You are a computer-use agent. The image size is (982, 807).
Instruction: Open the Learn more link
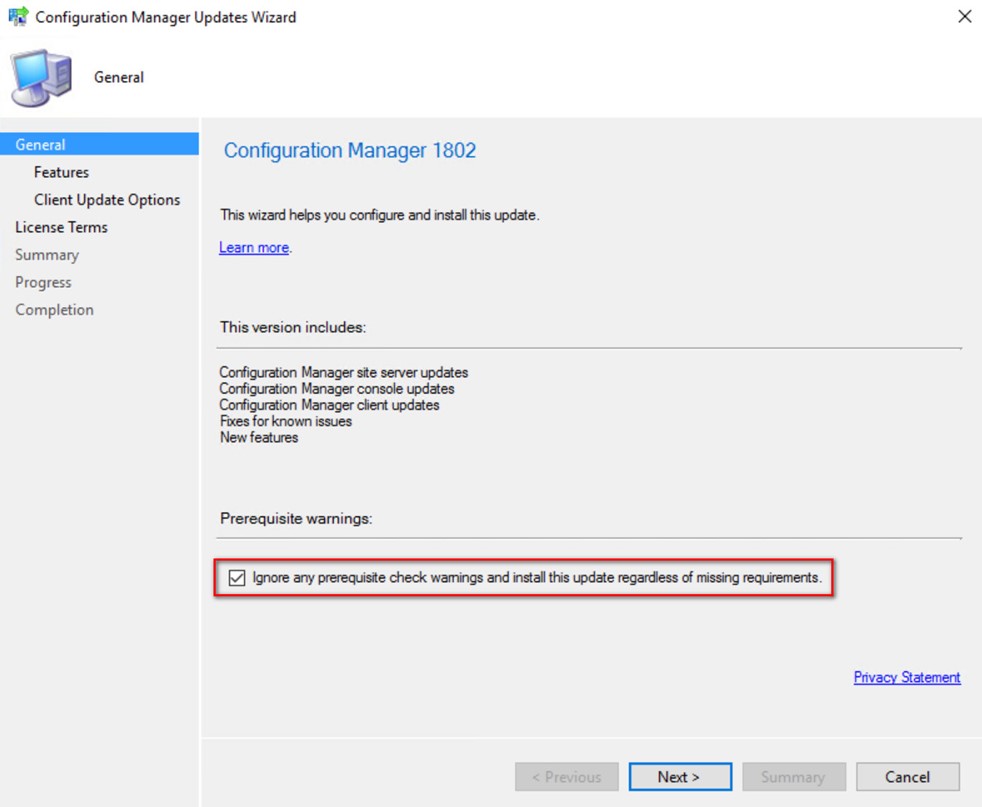click(x=254, y=247)
